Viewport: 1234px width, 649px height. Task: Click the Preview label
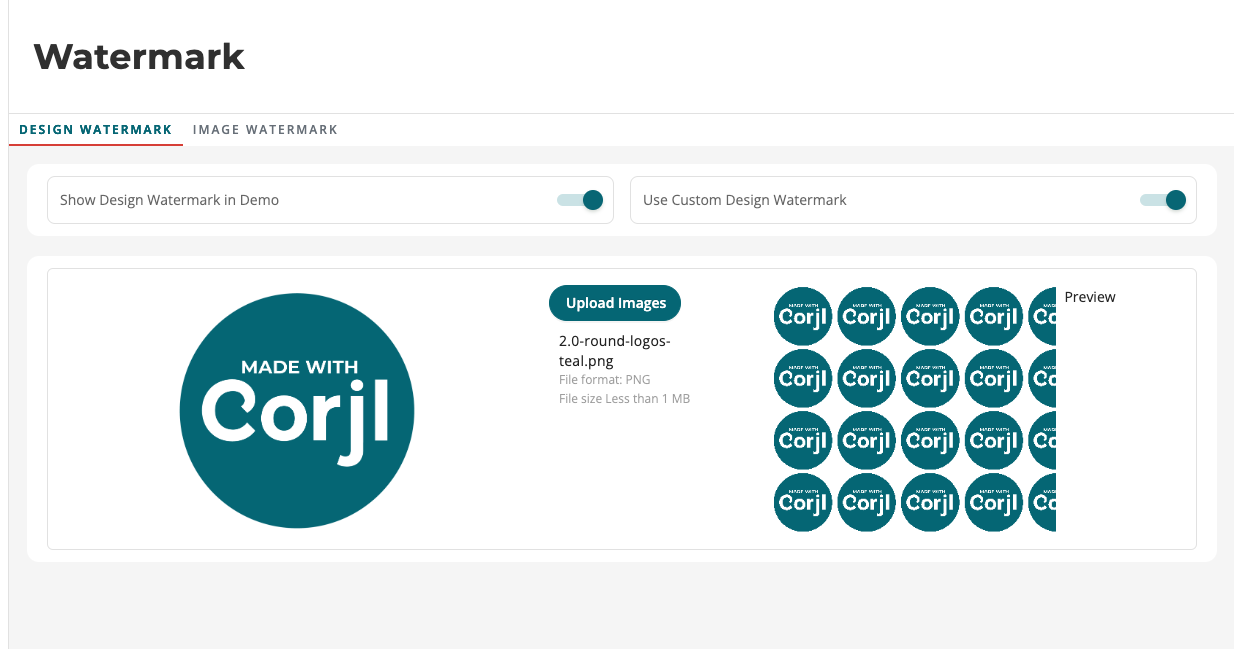click(1090, 297)
